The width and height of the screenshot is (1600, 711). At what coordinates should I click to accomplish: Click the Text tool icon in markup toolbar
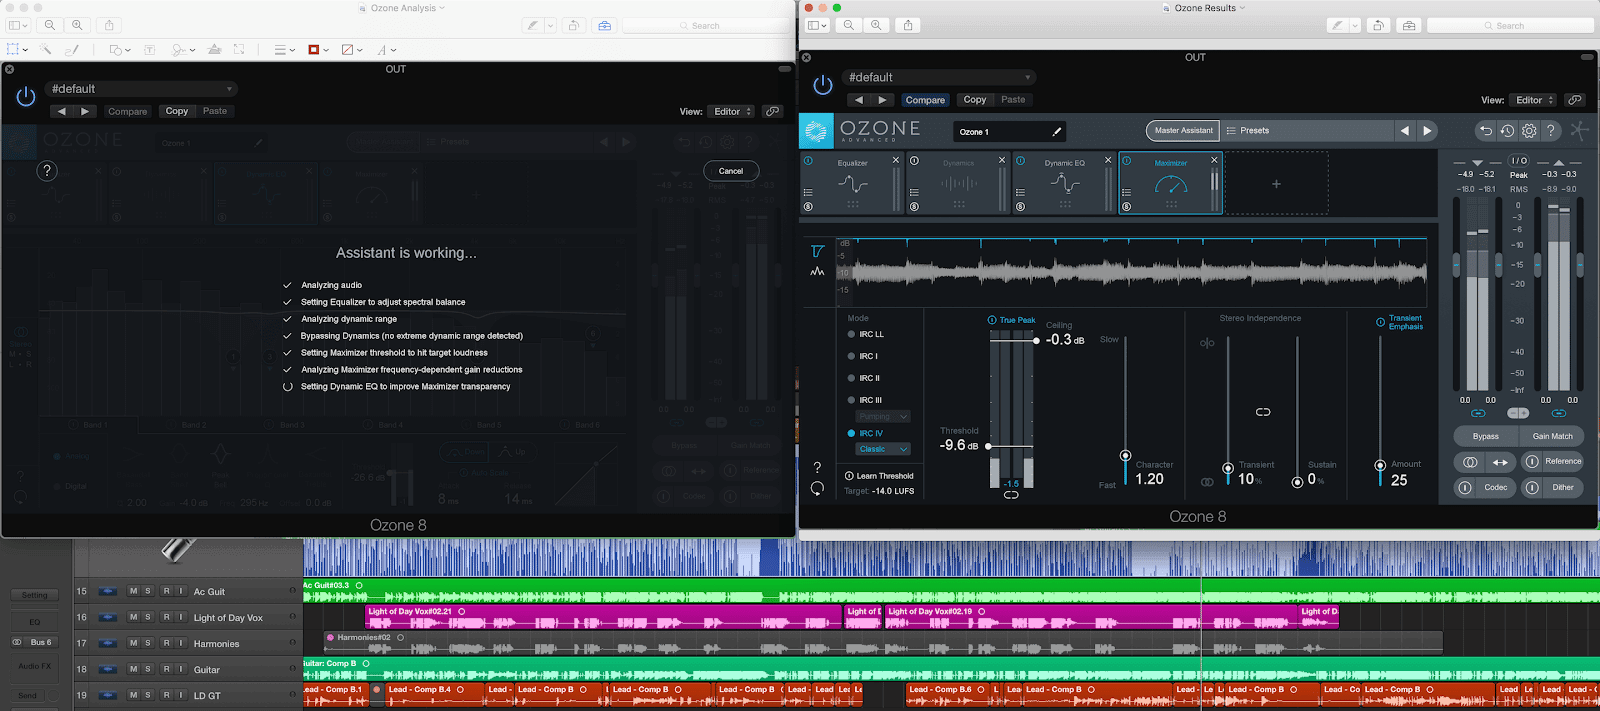click(149, 49)
